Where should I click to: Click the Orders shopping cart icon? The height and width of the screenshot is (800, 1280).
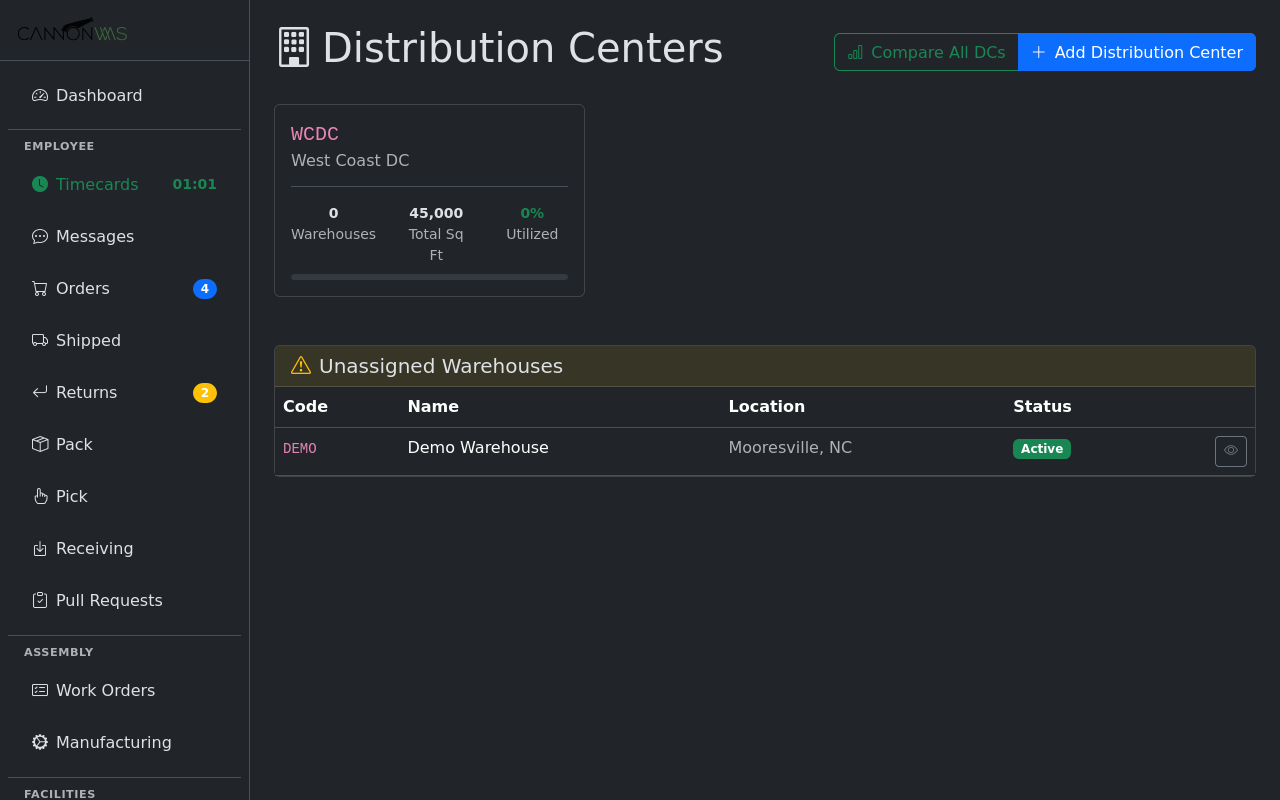coord(39,288)
